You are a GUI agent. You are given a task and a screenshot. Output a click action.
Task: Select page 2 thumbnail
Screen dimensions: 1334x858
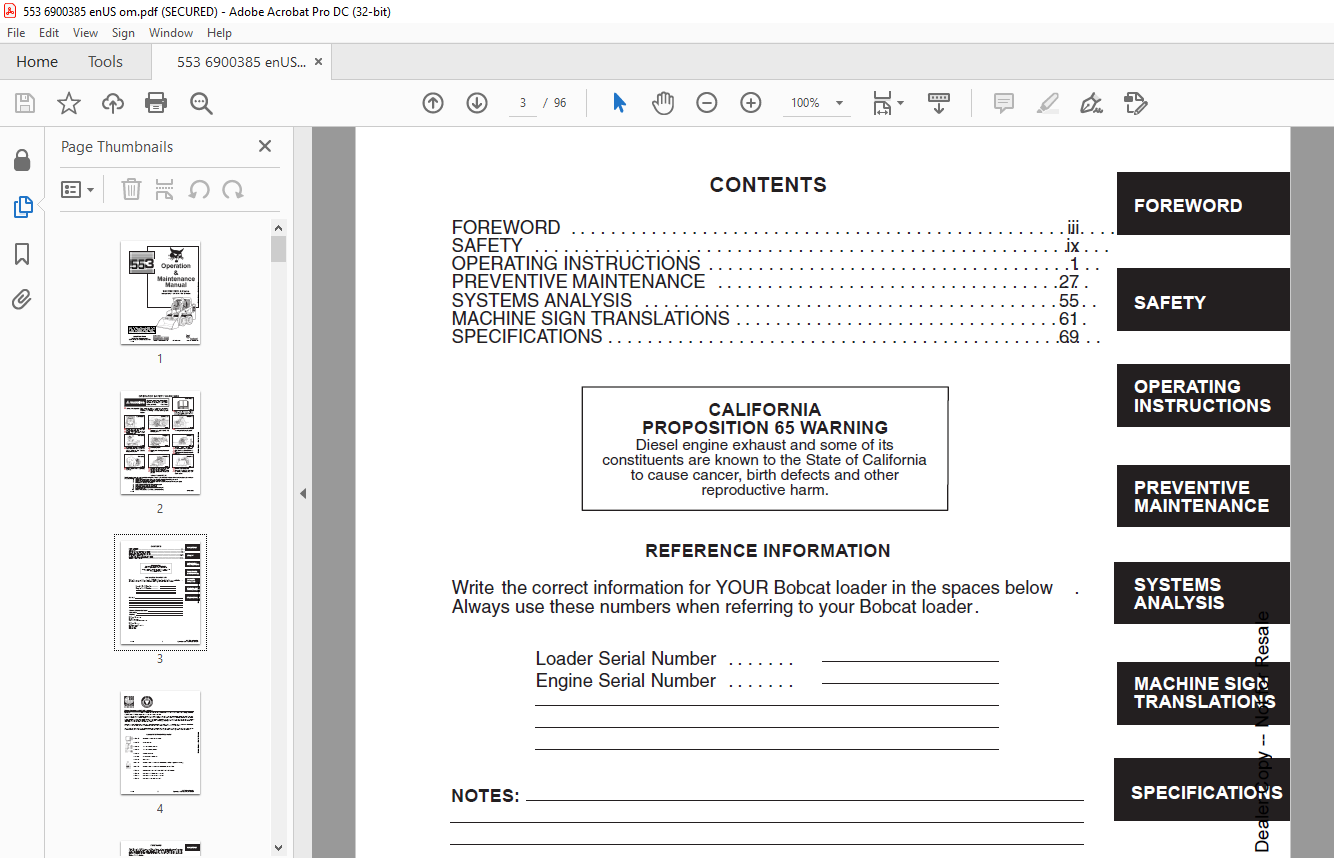(x=160, y=442)
